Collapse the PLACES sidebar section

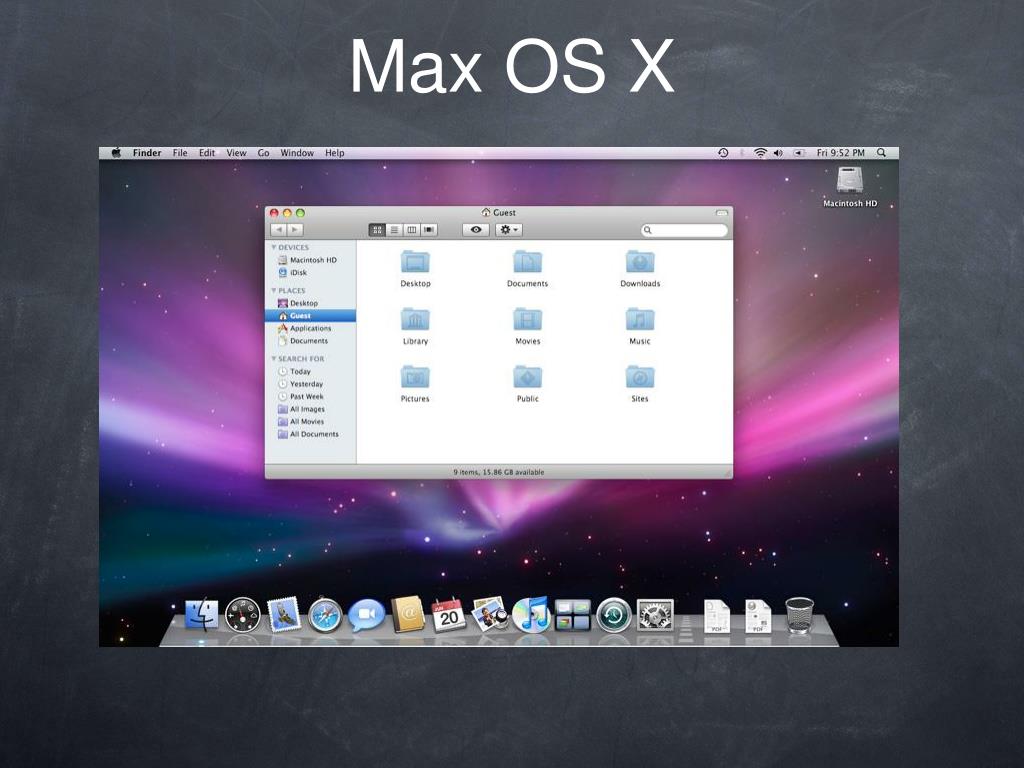click(x=274, y=291)
